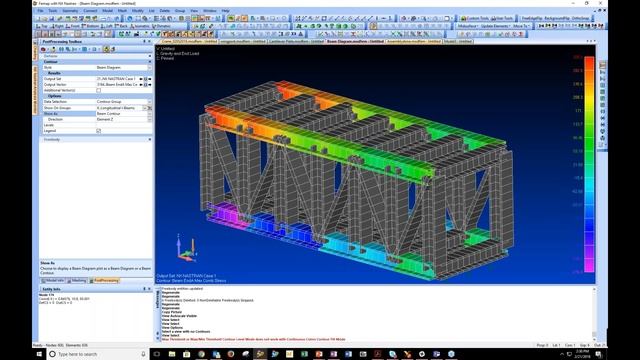Set view orientation to Back
The height and width of the screenshot is (360, 640).
click(122, 26)
